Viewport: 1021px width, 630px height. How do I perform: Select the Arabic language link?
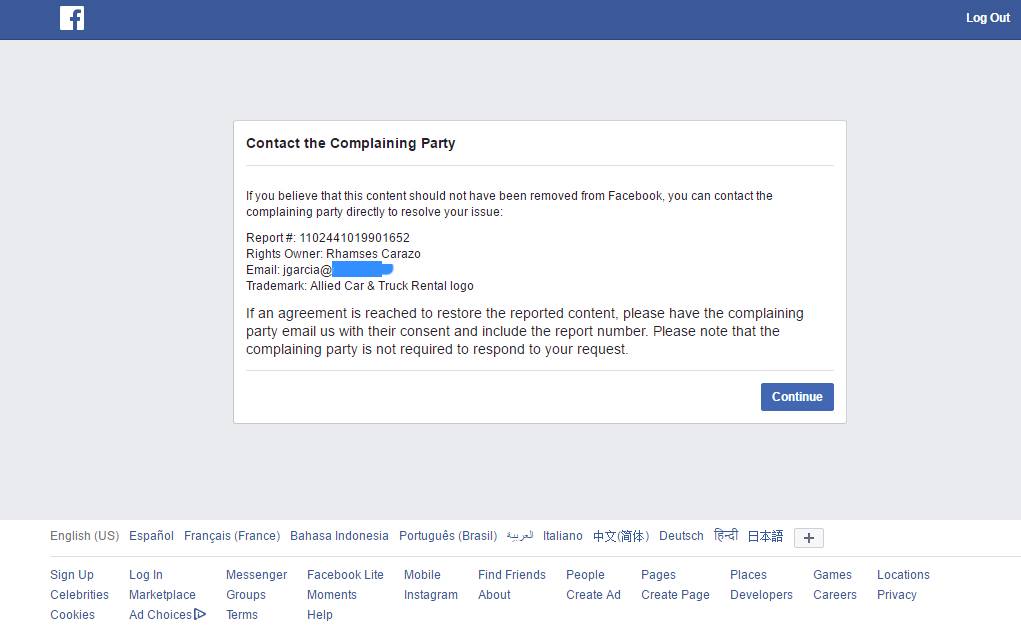[x=520, y=536]
